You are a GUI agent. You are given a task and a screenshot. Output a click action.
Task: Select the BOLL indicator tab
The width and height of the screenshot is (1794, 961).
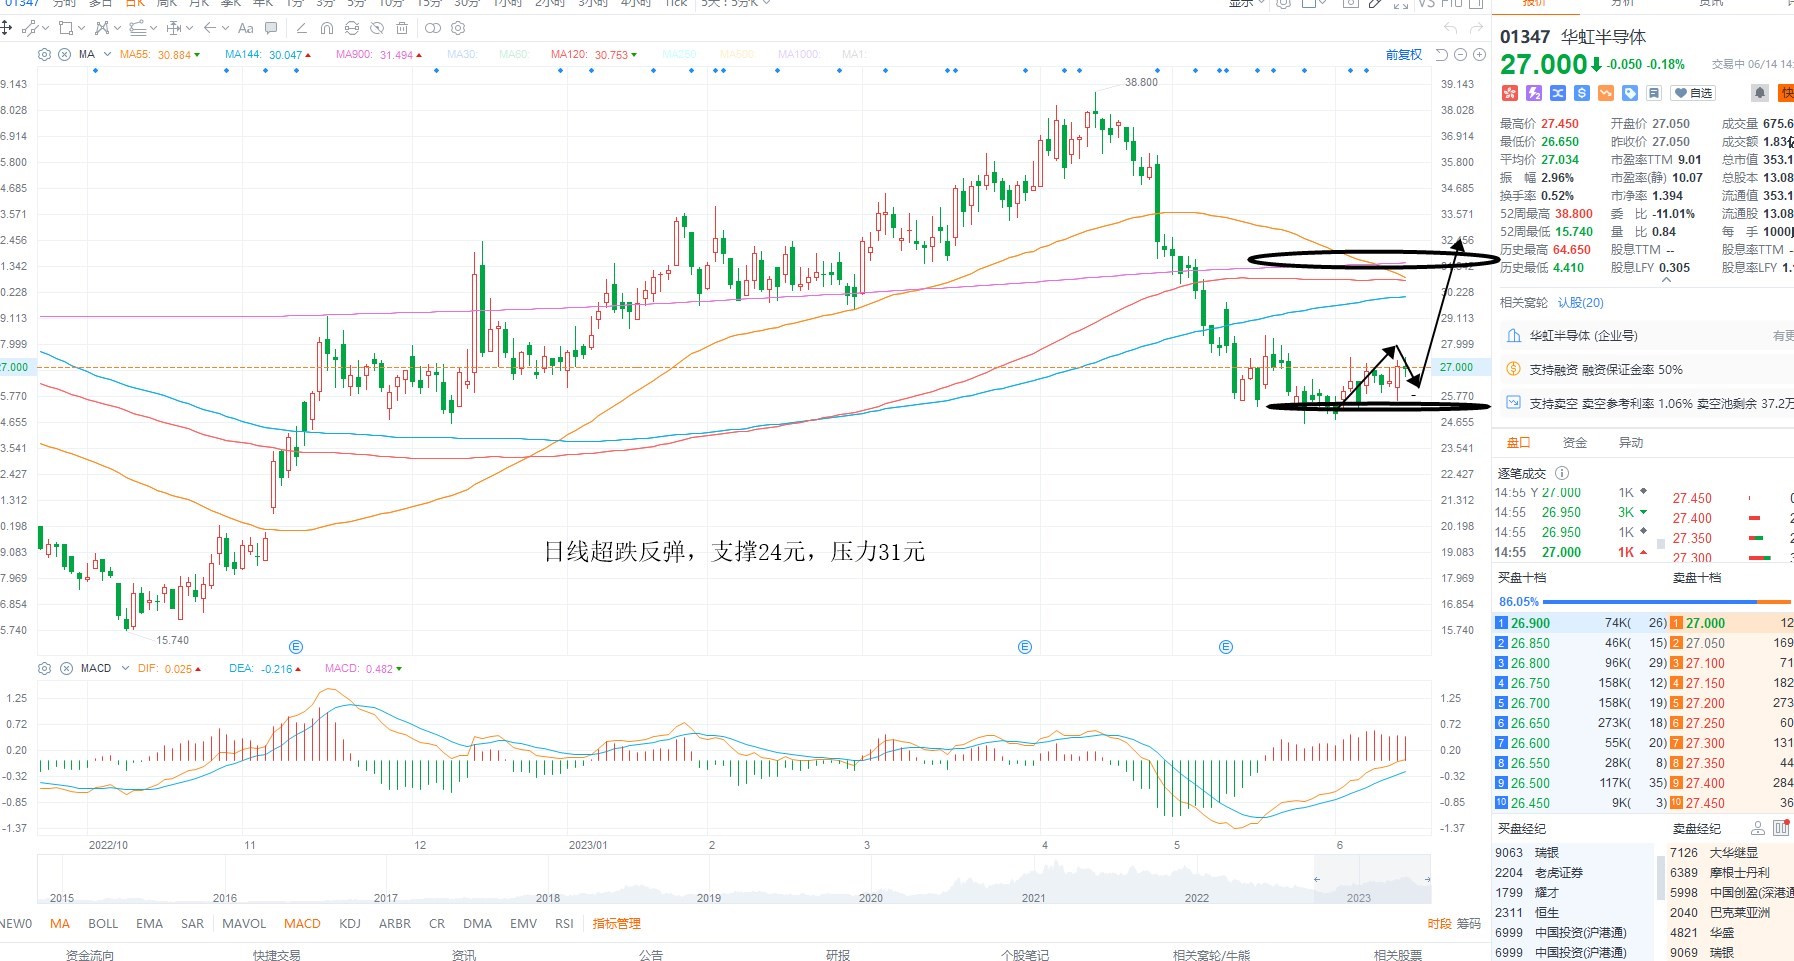(103, 923)
